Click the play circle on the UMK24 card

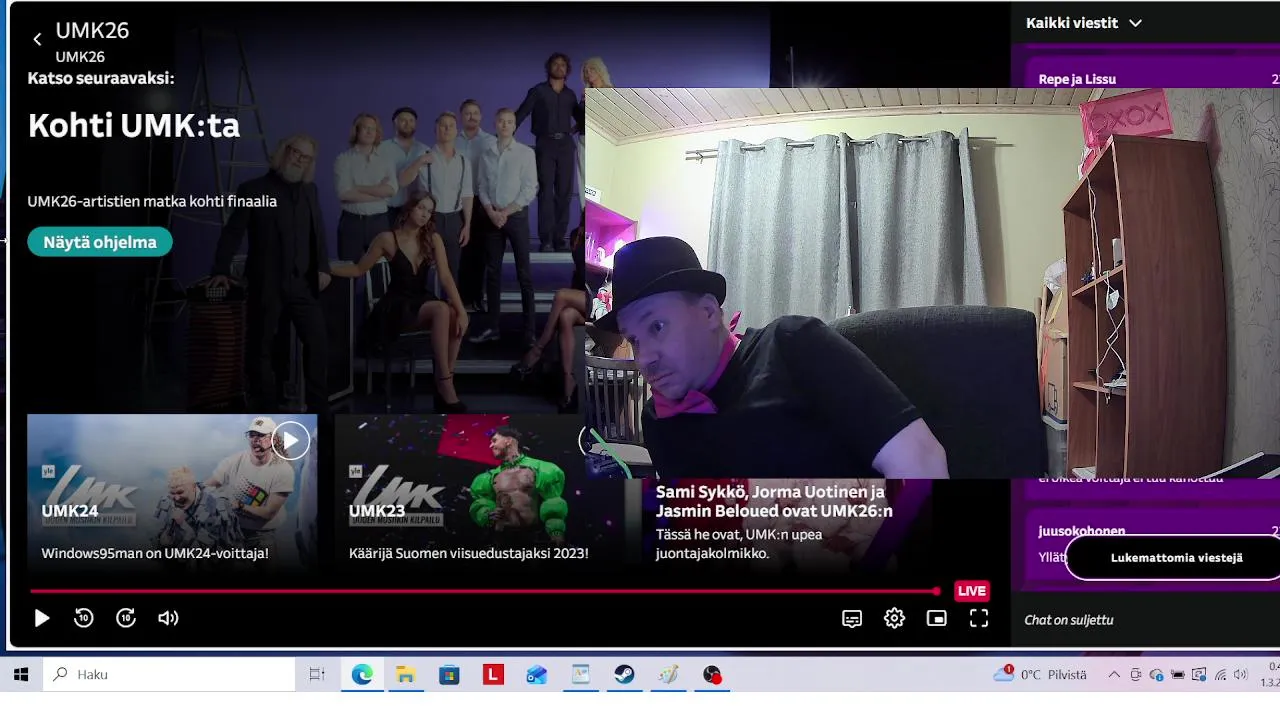(x=290, y=440)
